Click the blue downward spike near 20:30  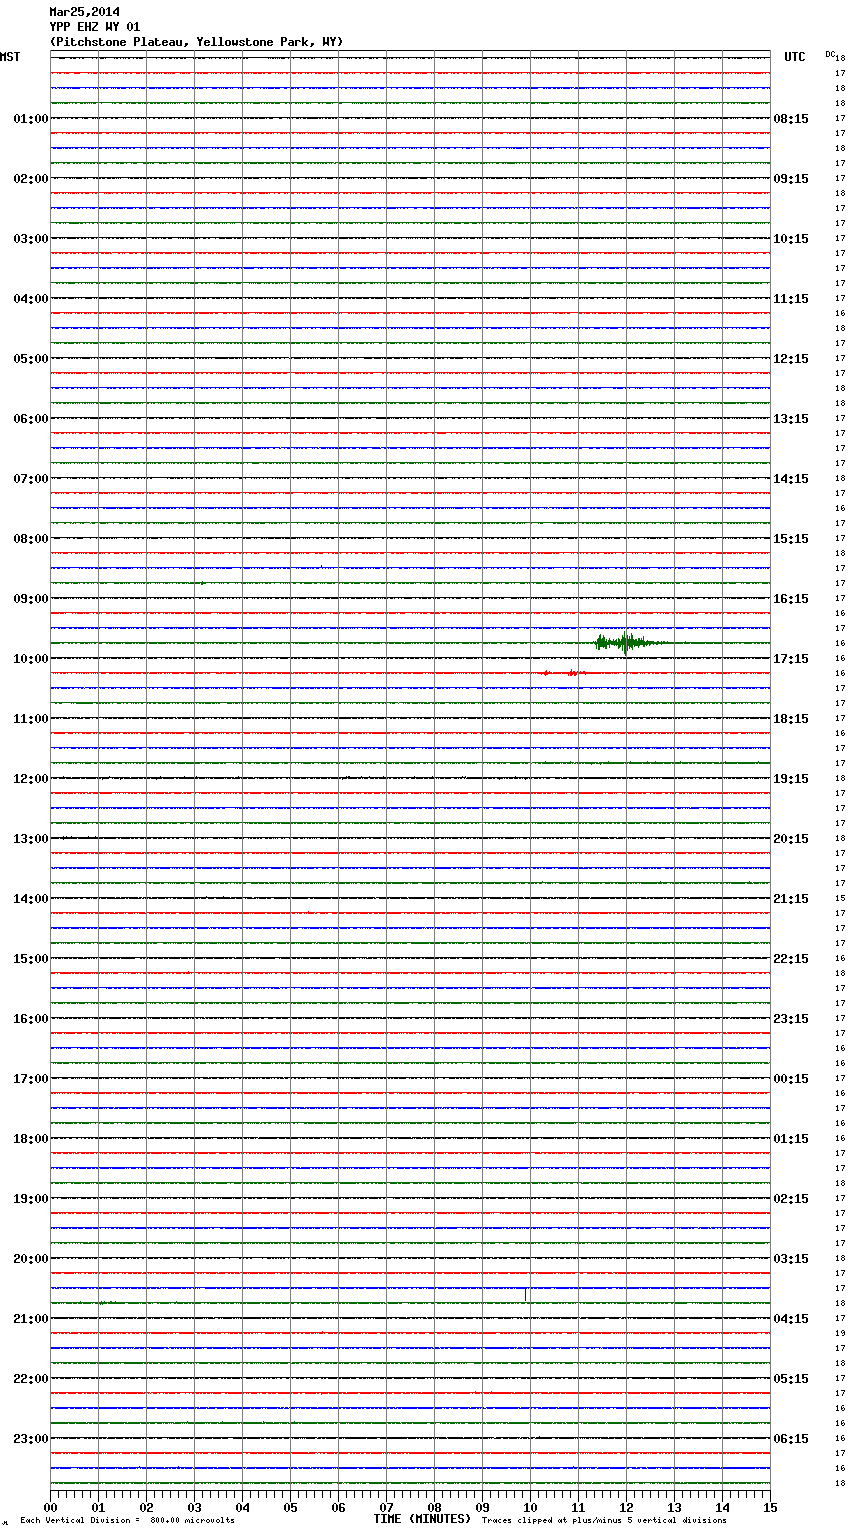pyautogui.click(x=526, y=1293)
